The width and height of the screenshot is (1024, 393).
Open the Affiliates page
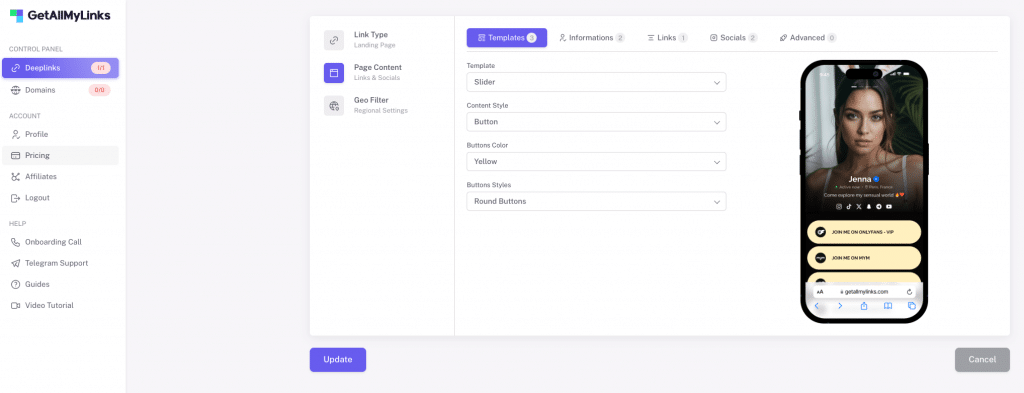pos(60,176)
